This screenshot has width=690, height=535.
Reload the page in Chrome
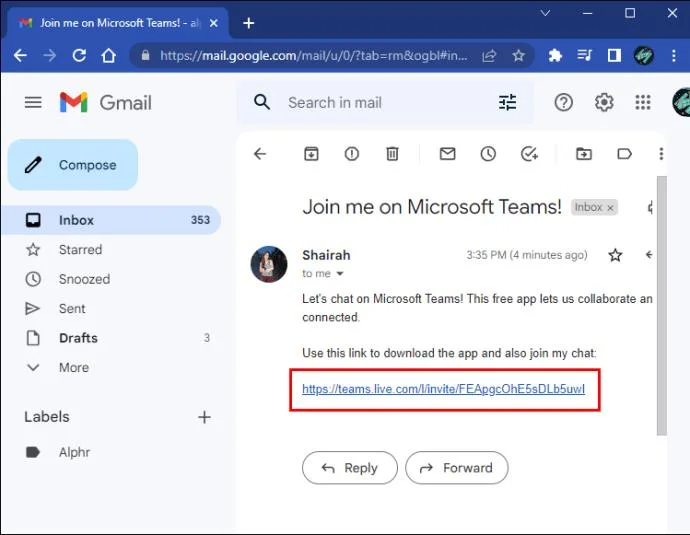[79, 55]
